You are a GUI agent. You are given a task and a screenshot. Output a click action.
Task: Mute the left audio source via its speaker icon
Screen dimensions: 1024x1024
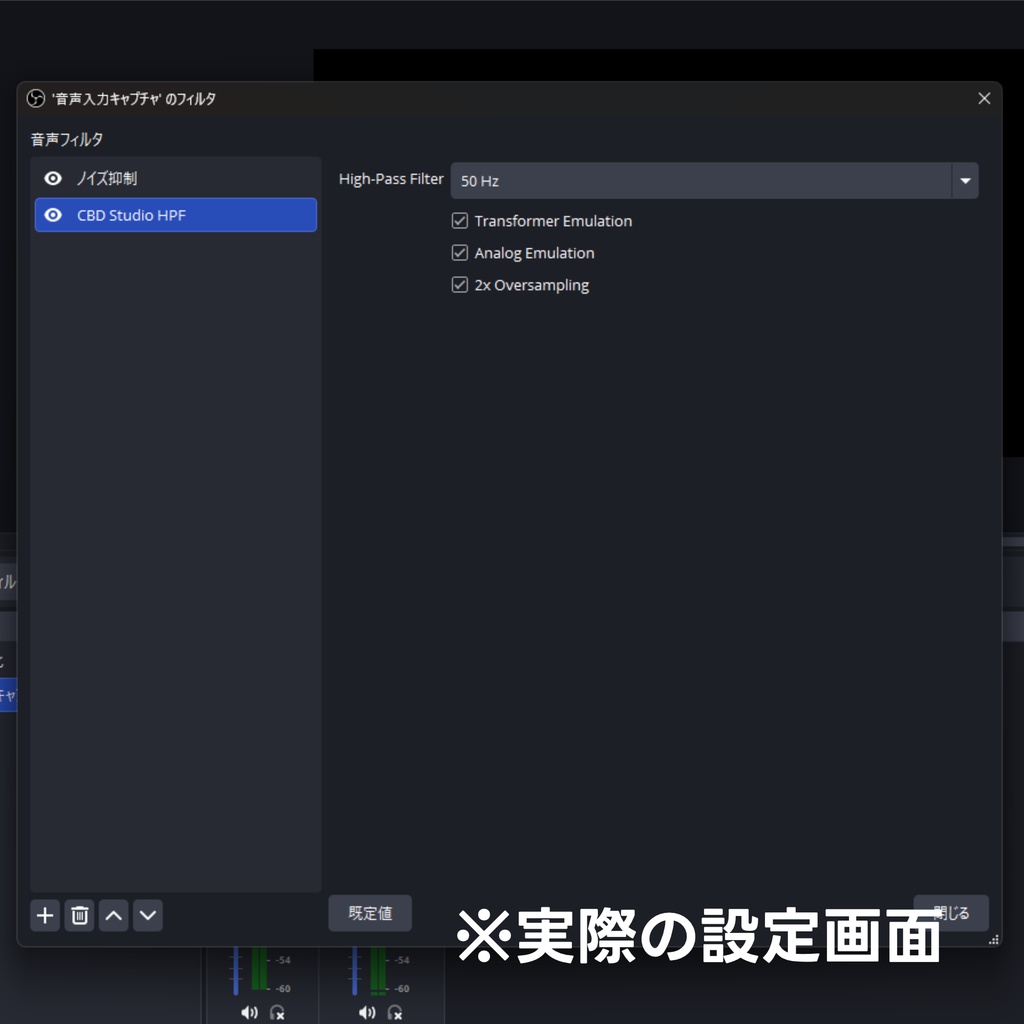[x=249, y=1012]
